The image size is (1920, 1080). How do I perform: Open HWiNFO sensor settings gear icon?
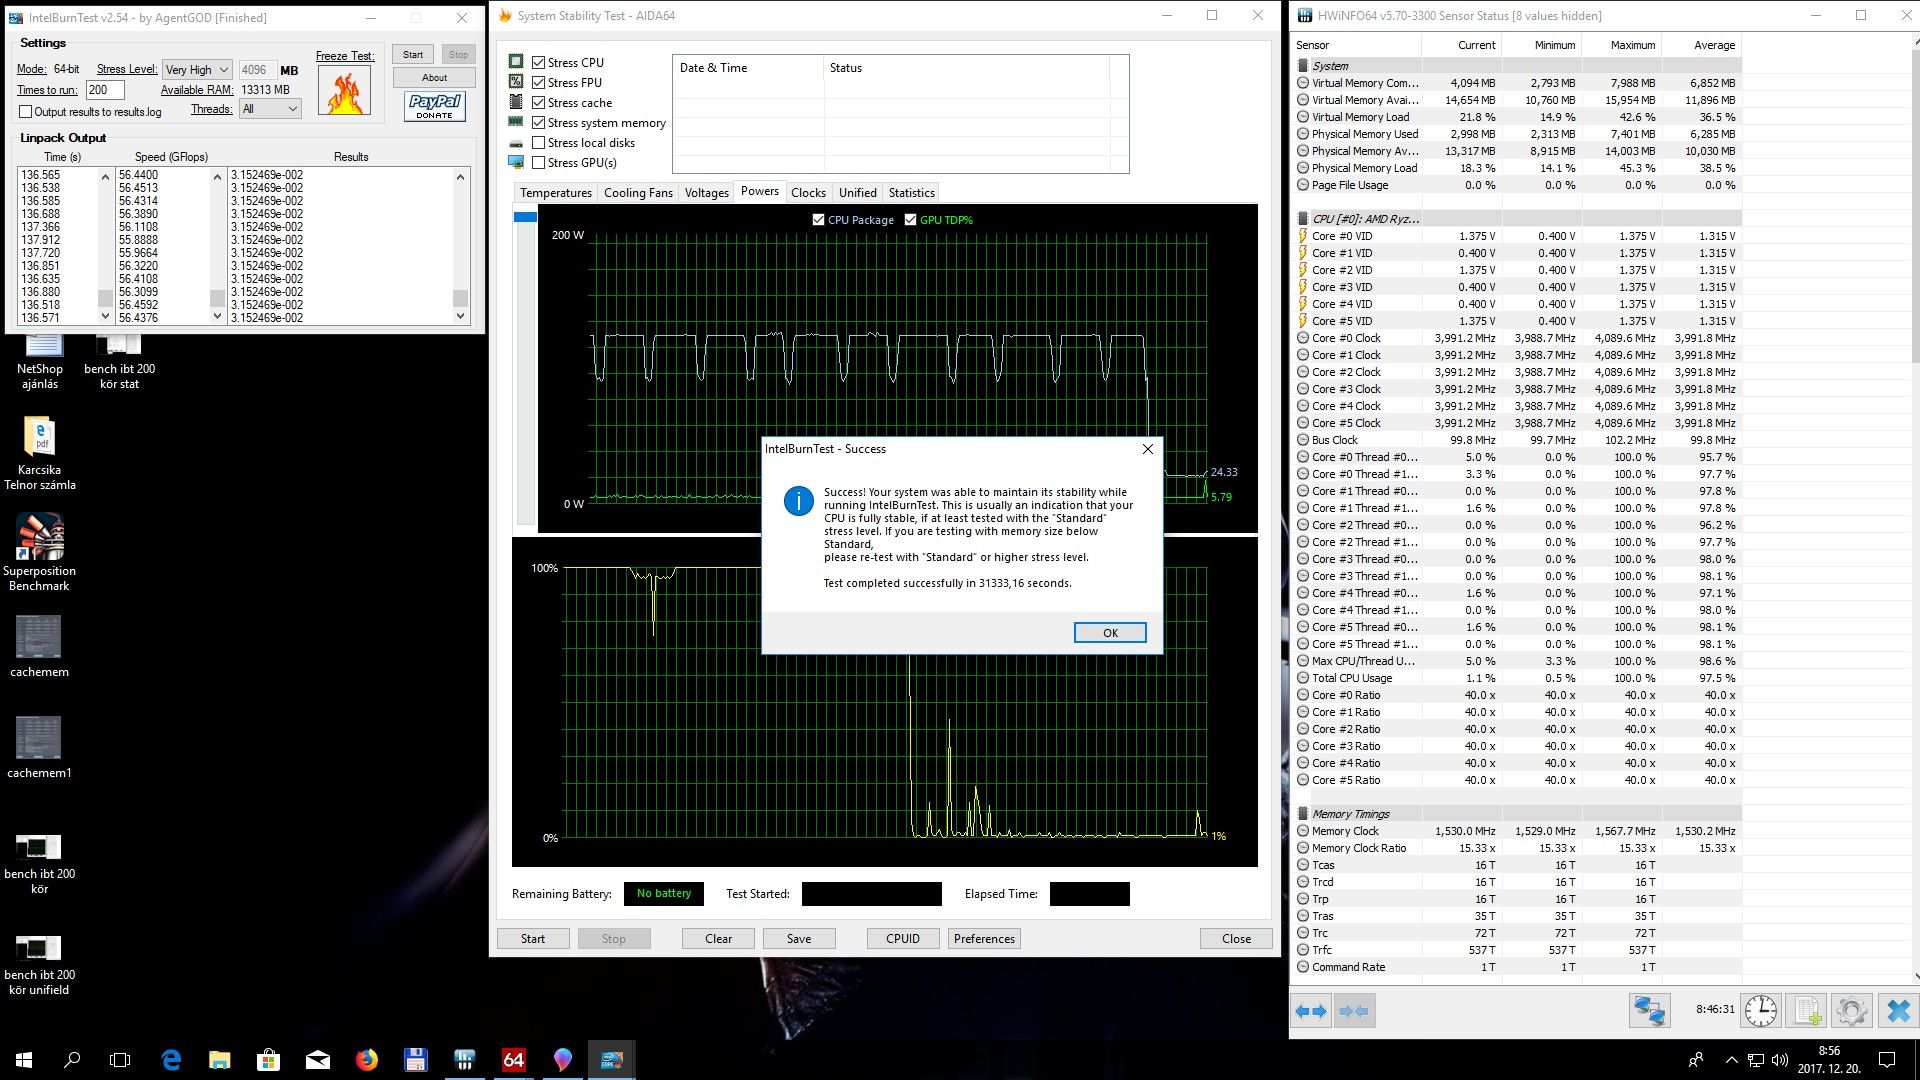coord(1851,1011)
